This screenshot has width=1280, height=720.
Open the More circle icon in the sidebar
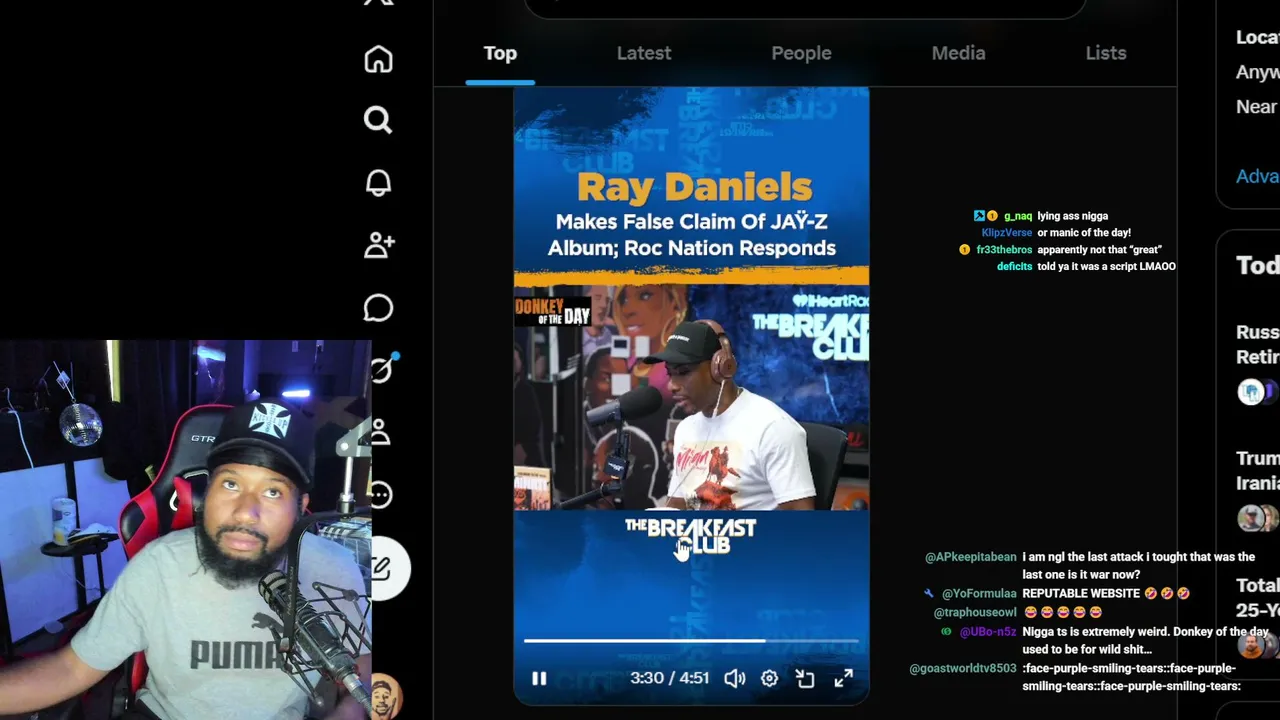380,494
